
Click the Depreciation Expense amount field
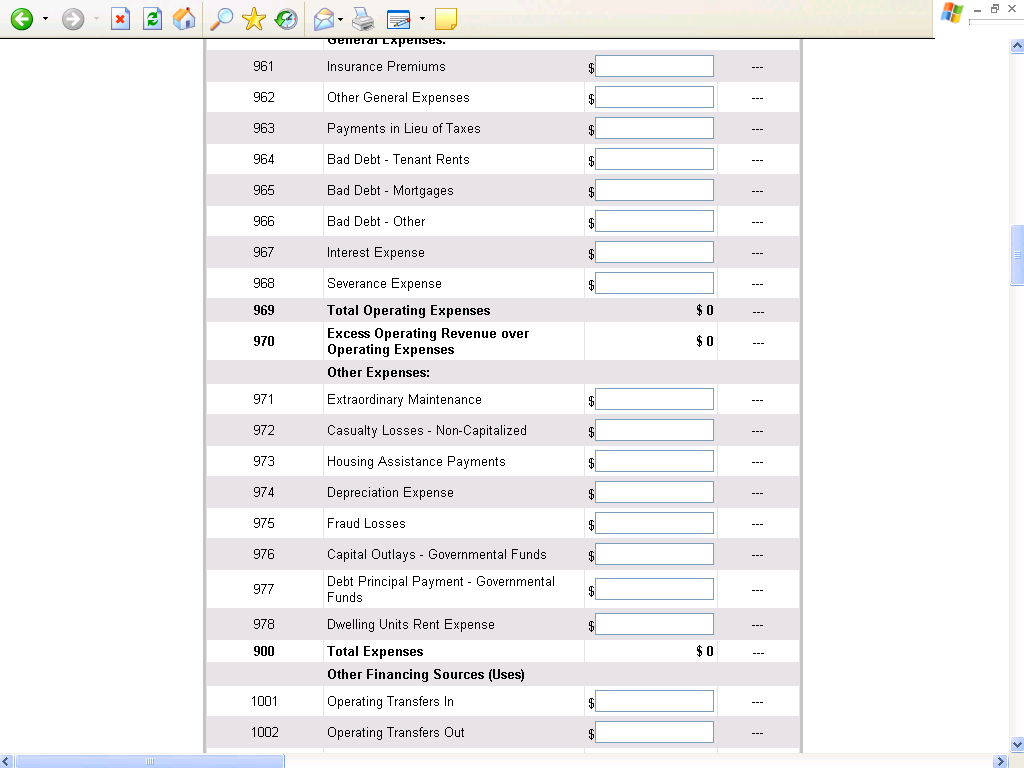pyautogui.click(x=654, y=492)
